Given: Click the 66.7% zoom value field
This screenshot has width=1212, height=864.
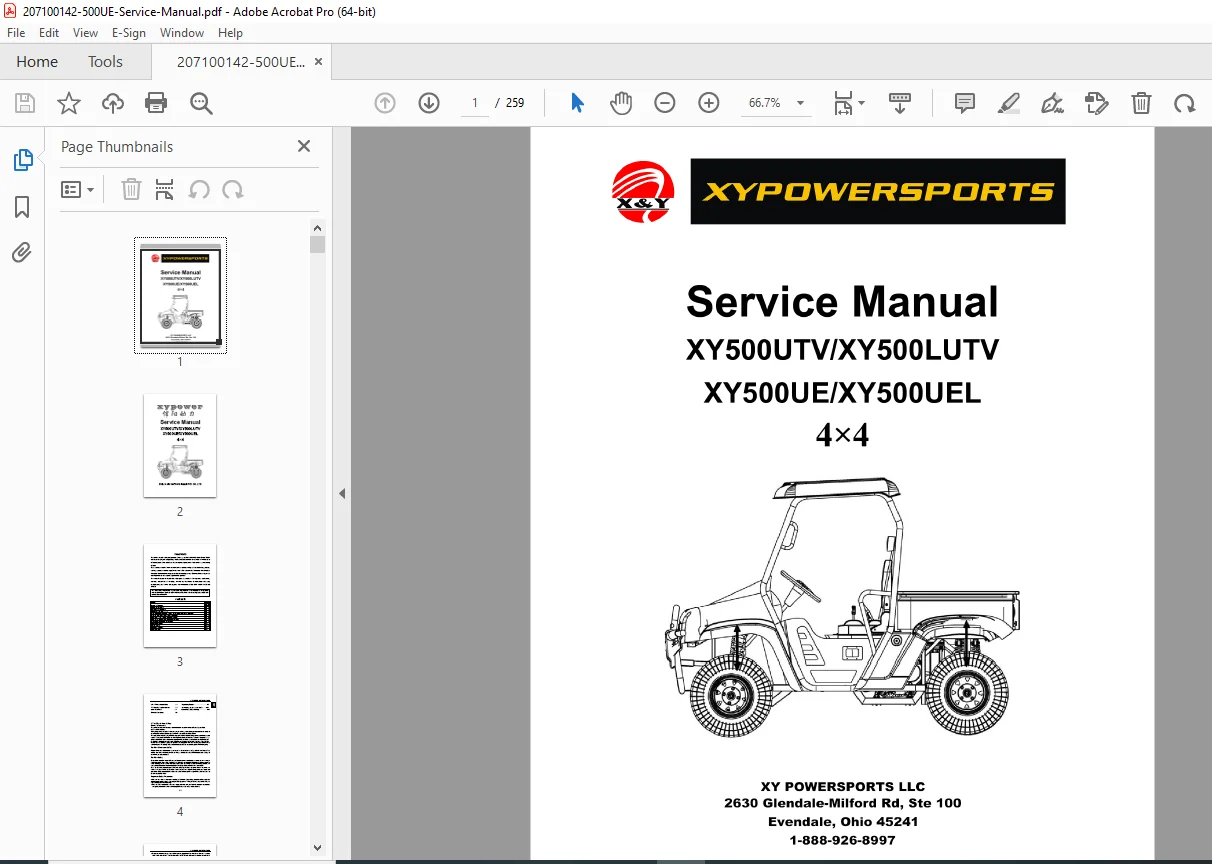Looking at the screenshot, I should tap(765, 103).
